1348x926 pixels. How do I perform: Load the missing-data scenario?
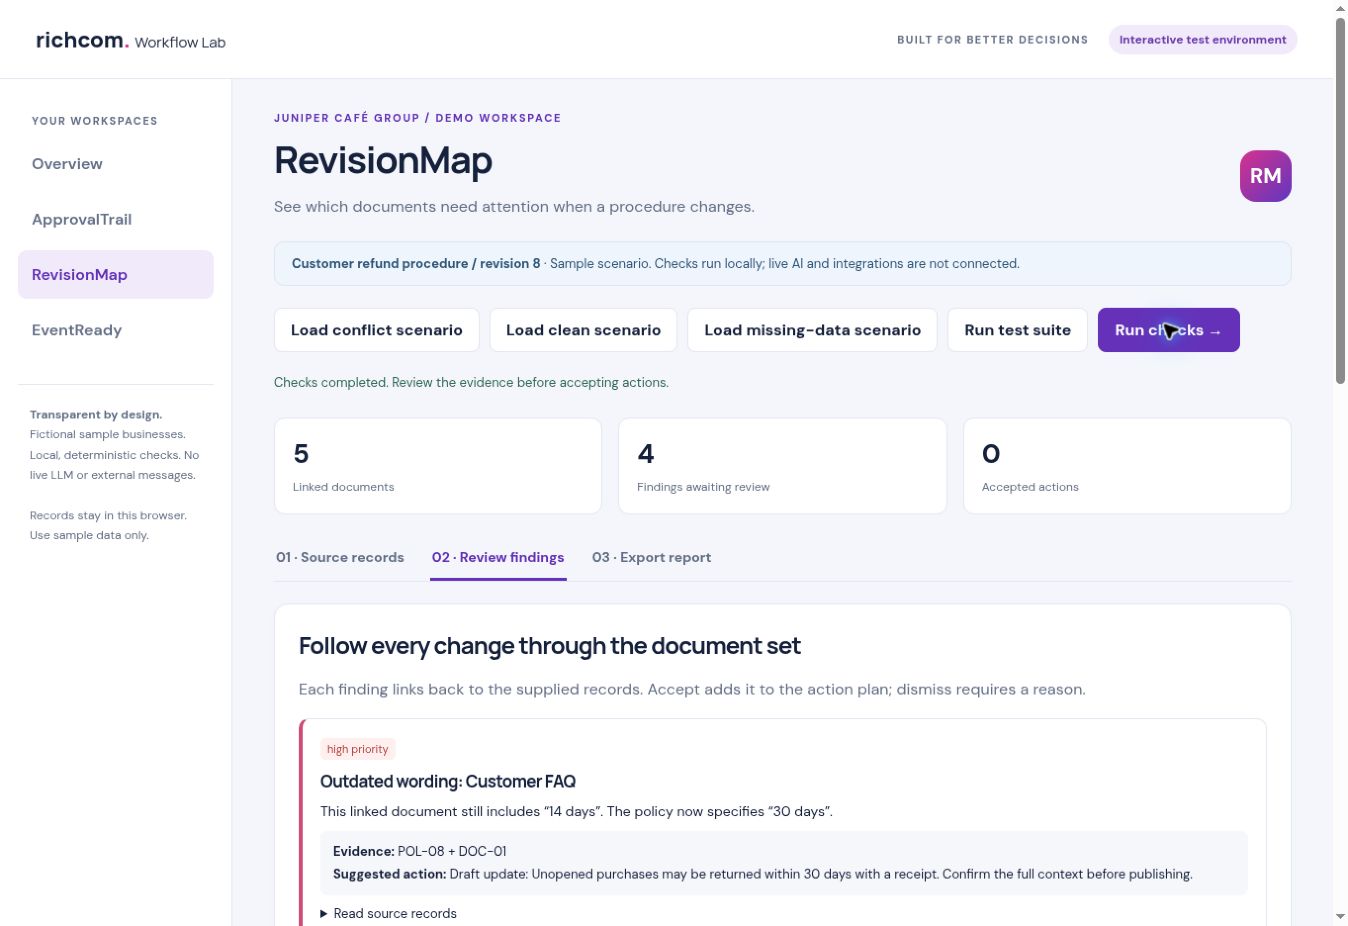tap(812, 330)
